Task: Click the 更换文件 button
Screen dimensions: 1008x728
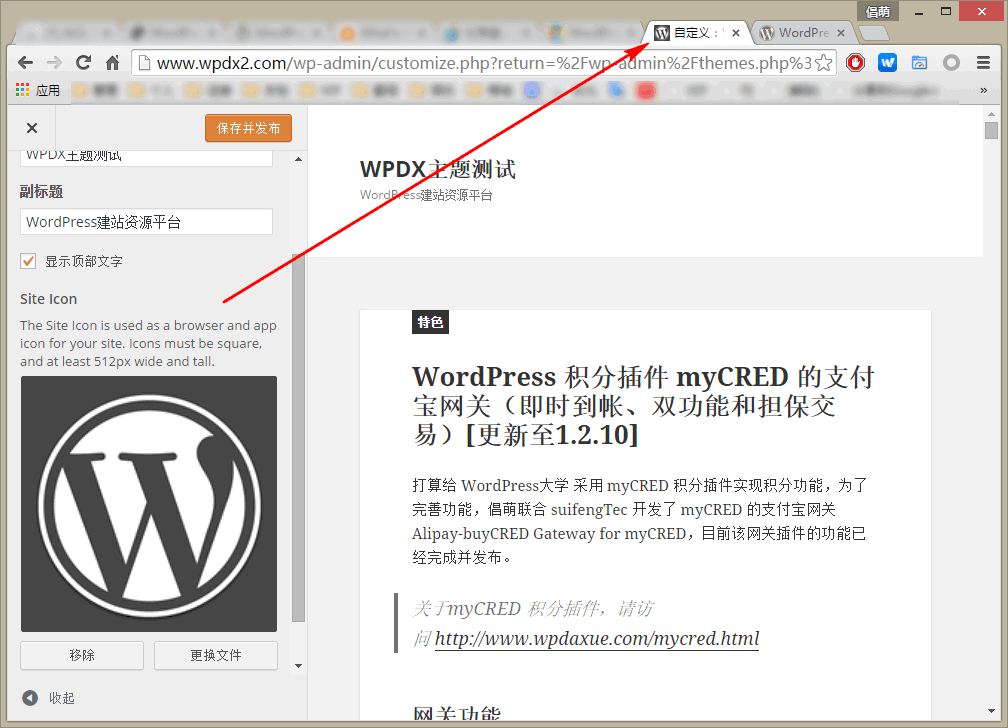Action: [x=216, y=655]
